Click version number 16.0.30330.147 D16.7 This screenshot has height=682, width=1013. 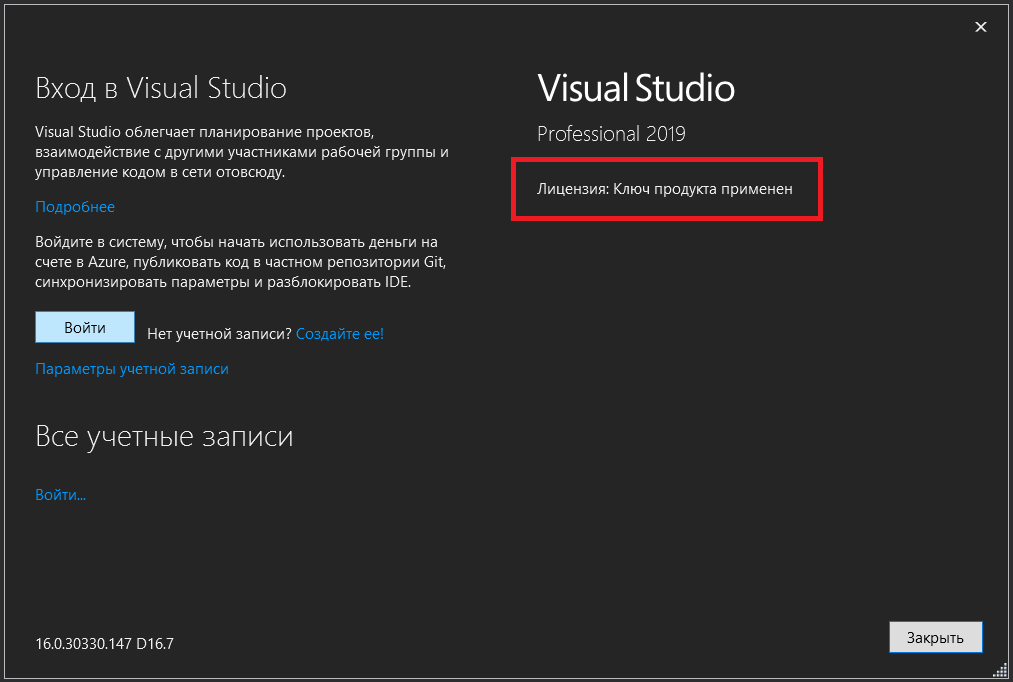tap(105, 644)
